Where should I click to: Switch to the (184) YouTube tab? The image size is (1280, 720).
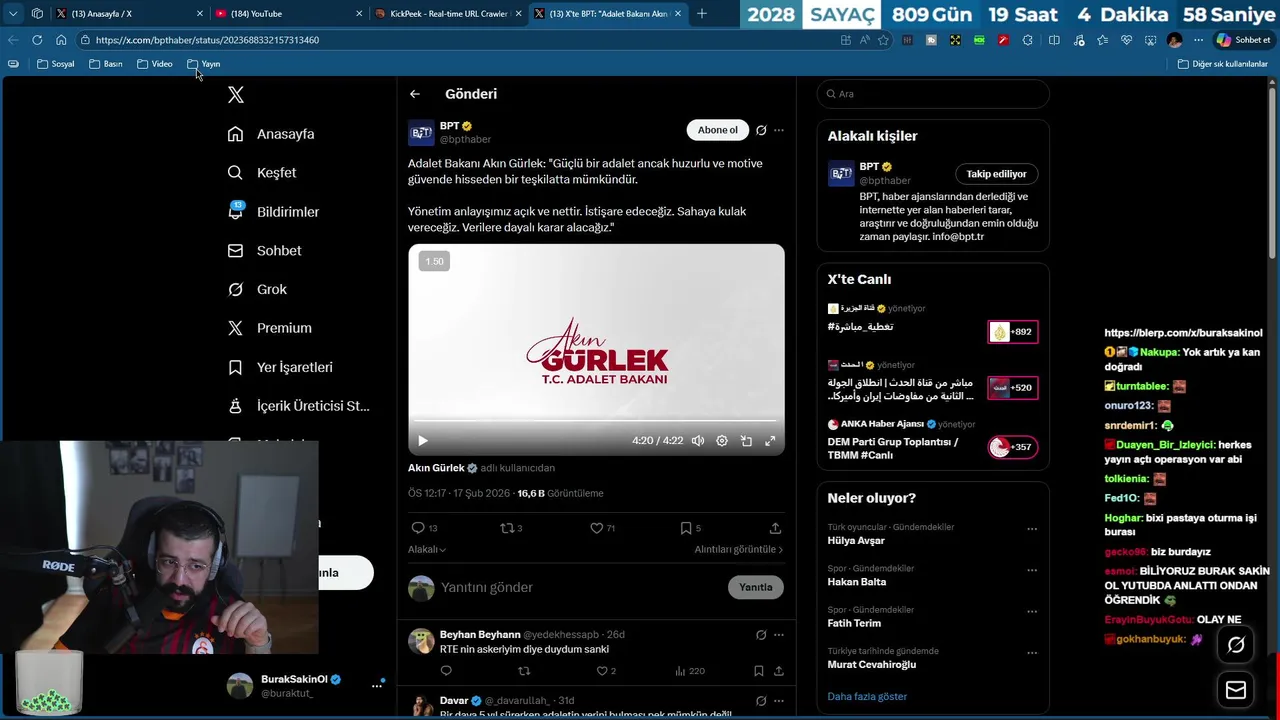point(288,14)
